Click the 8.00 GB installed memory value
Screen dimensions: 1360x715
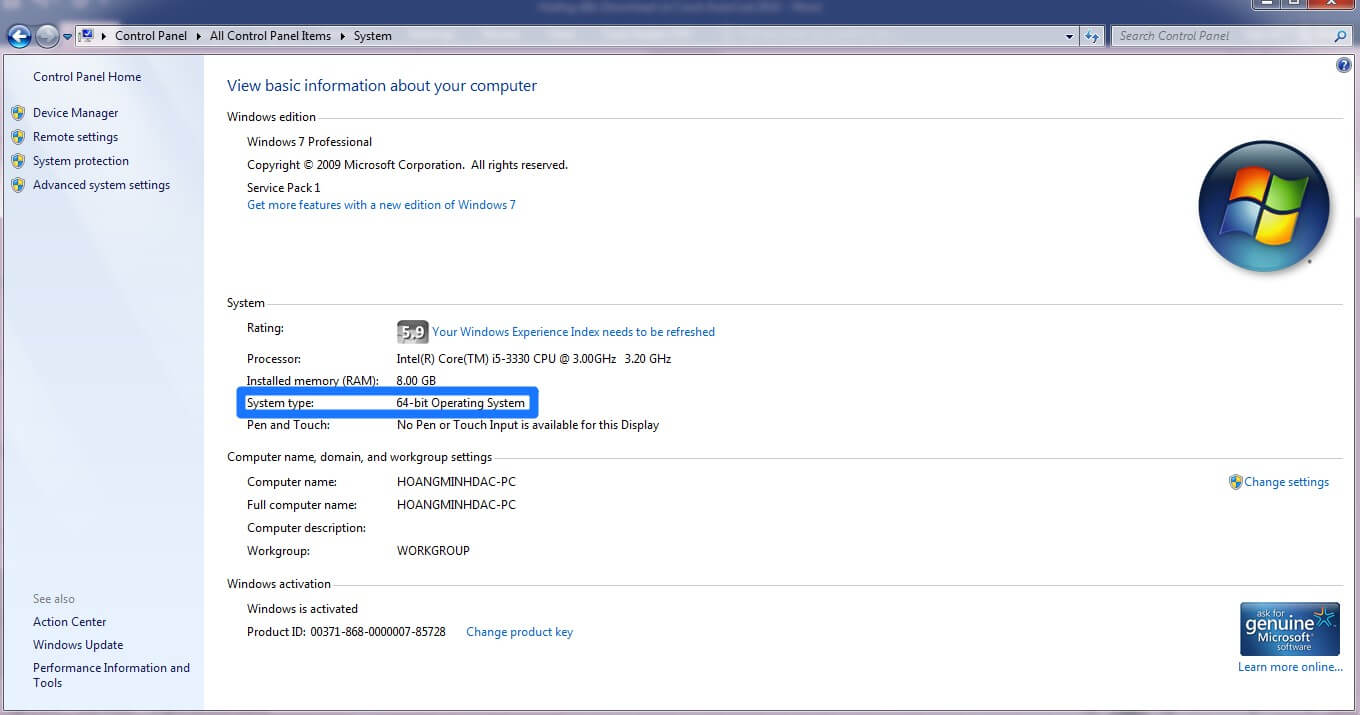(x=416, y=381)
